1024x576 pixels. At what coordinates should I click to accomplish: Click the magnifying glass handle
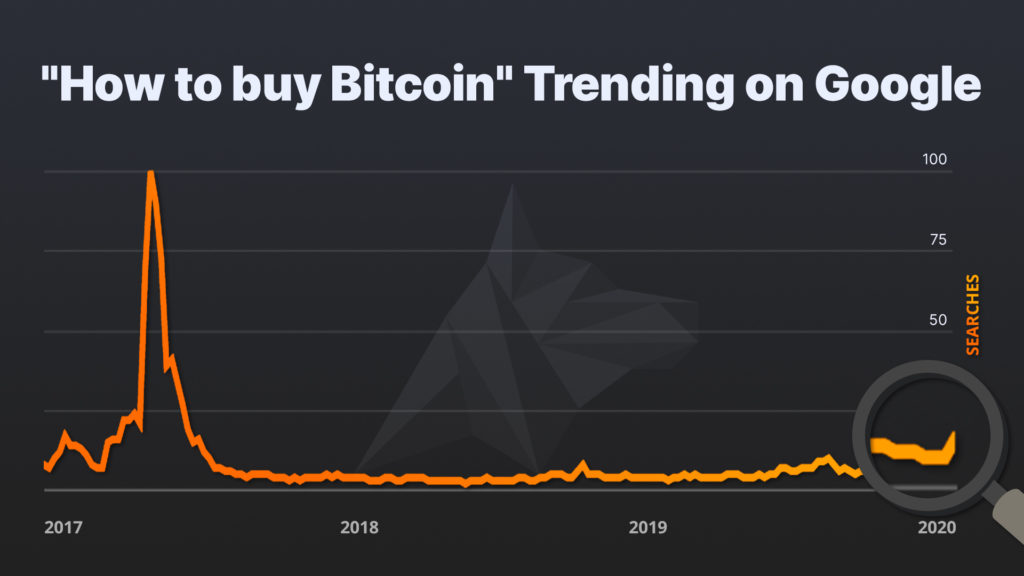(x=1006, y=513)
